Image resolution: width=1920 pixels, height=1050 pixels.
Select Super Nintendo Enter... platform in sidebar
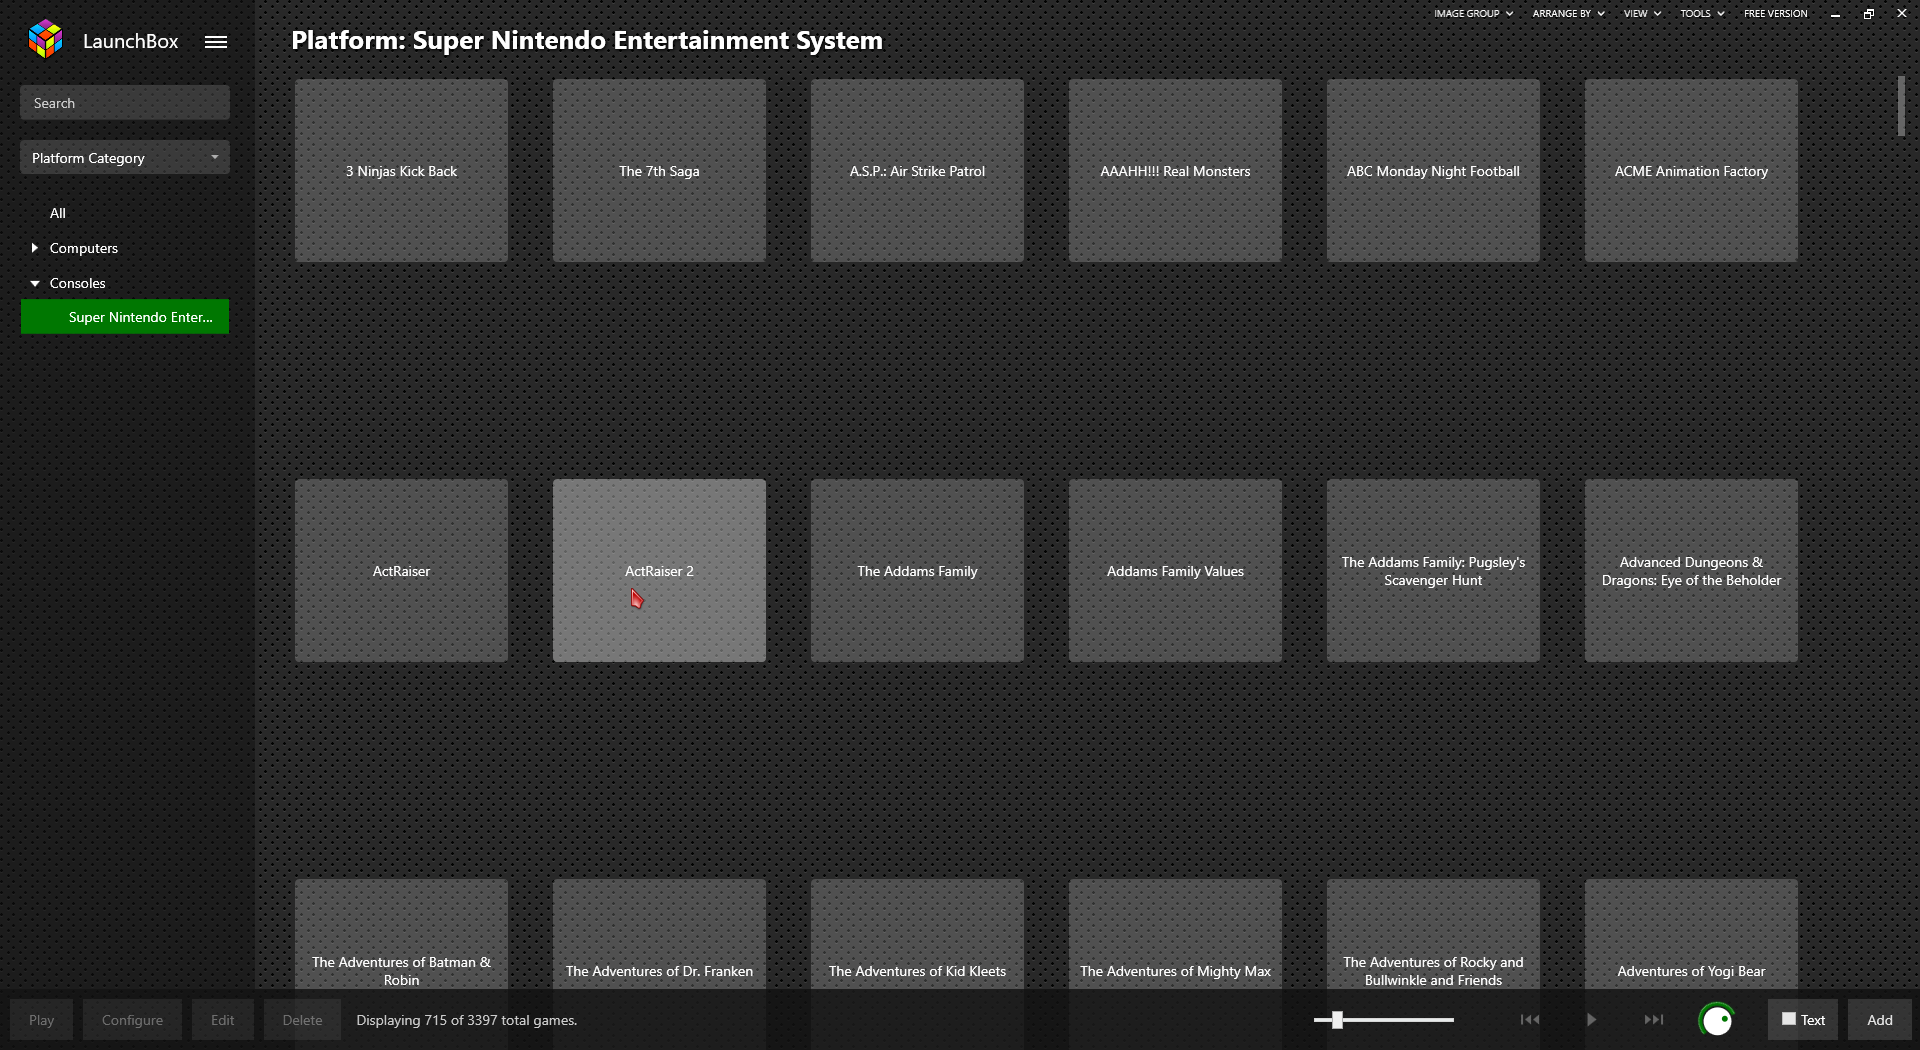tap(125, 317)
